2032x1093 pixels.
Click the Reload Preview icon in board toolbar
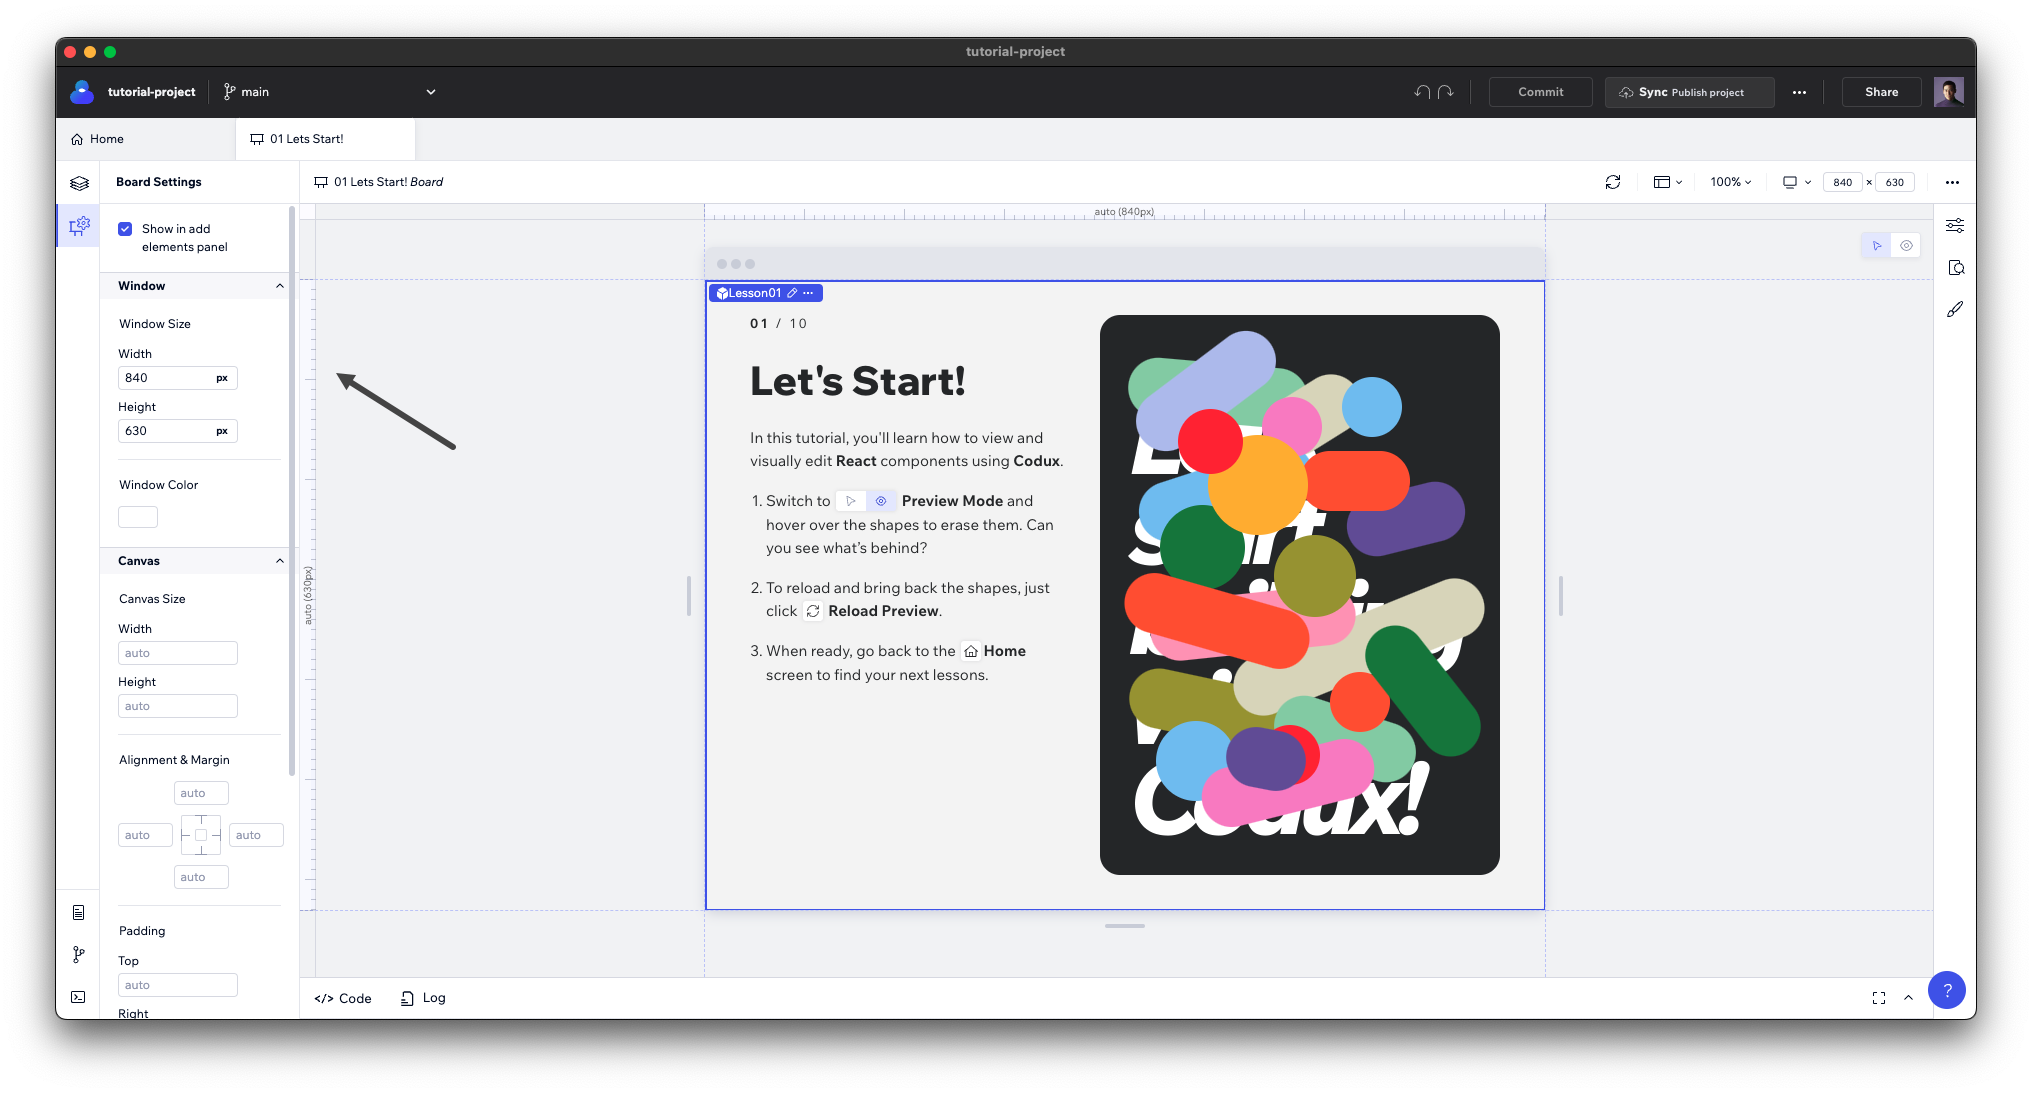1613,182
